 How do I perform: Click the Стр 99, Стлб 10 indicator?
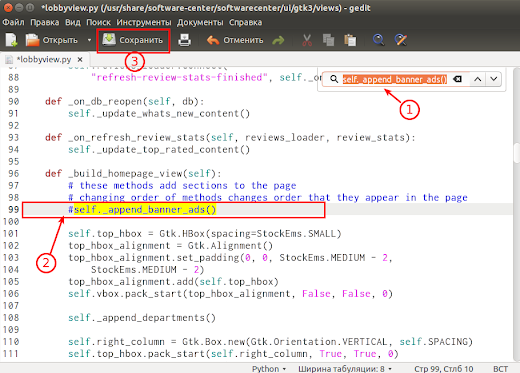coord(444,369)
